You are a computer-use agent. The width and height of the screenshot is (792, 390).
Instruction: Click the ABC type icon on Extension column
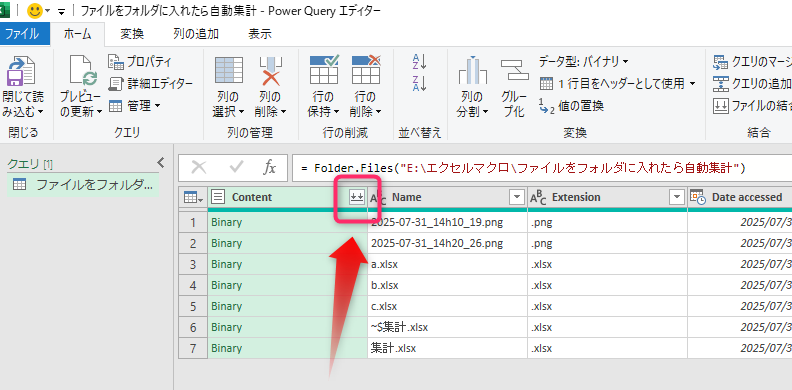pyautogui.click(x=539, y=198)
